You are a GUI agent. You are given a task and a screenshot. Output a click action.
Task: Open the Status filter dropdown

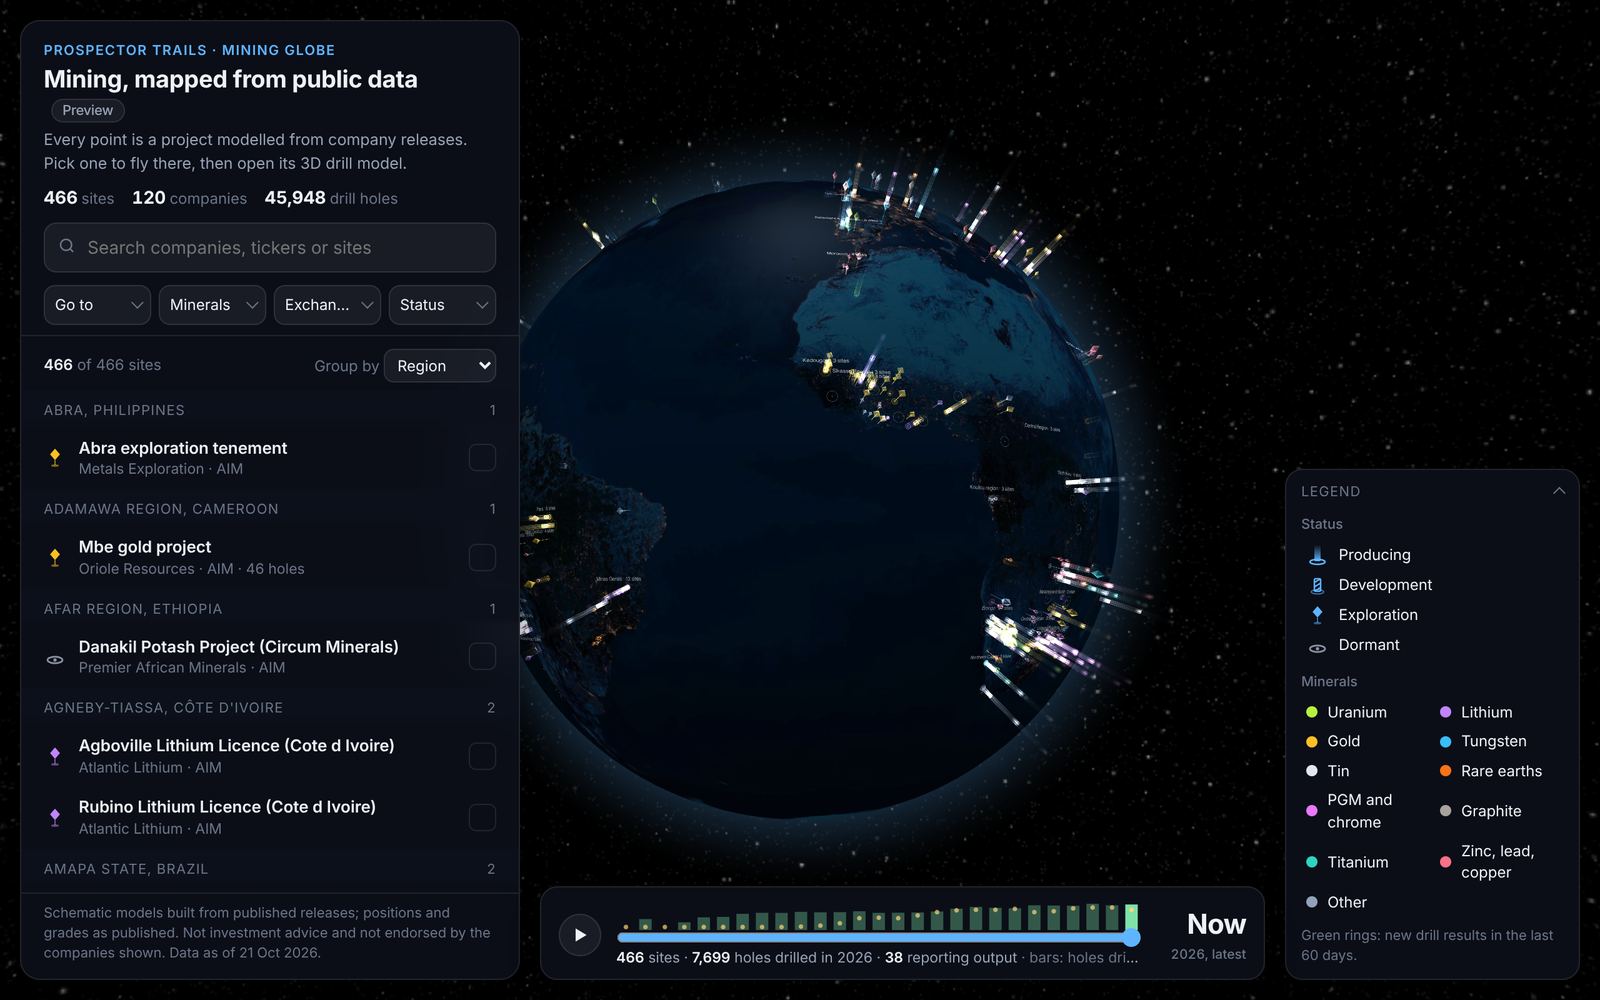pos(442,305)
